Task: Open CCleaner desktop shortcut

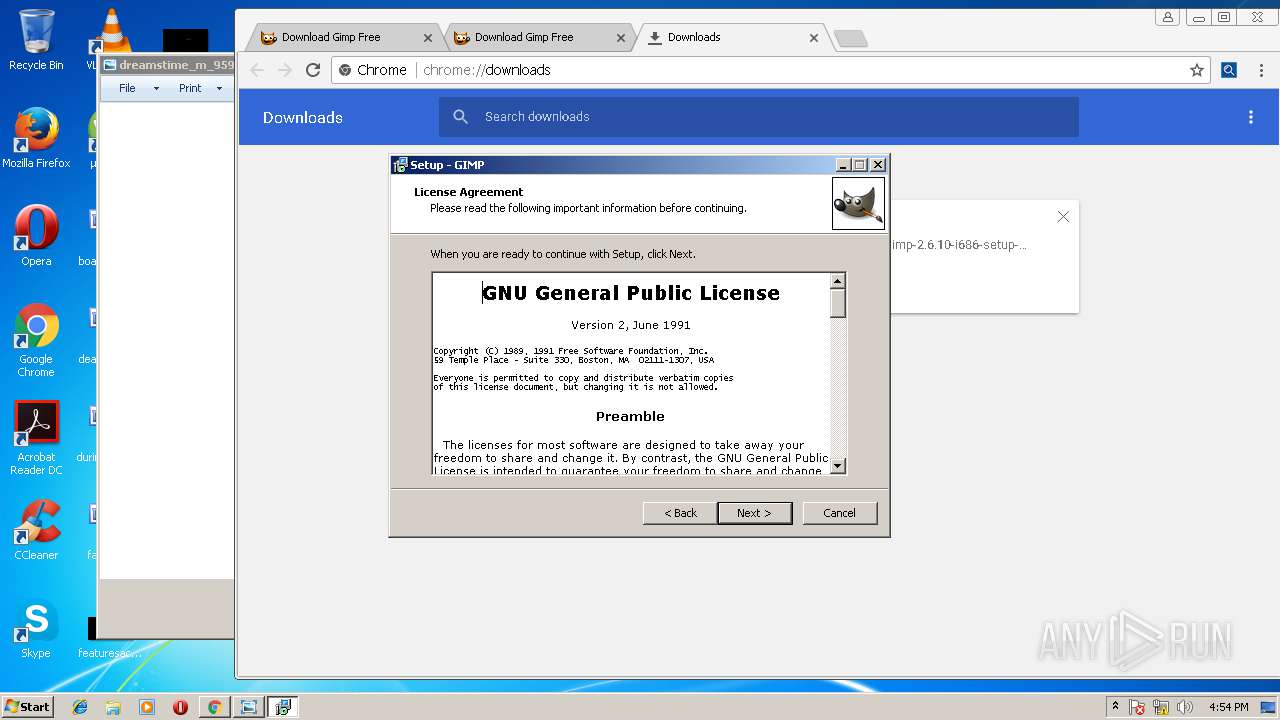Action: tap(36, 530)
